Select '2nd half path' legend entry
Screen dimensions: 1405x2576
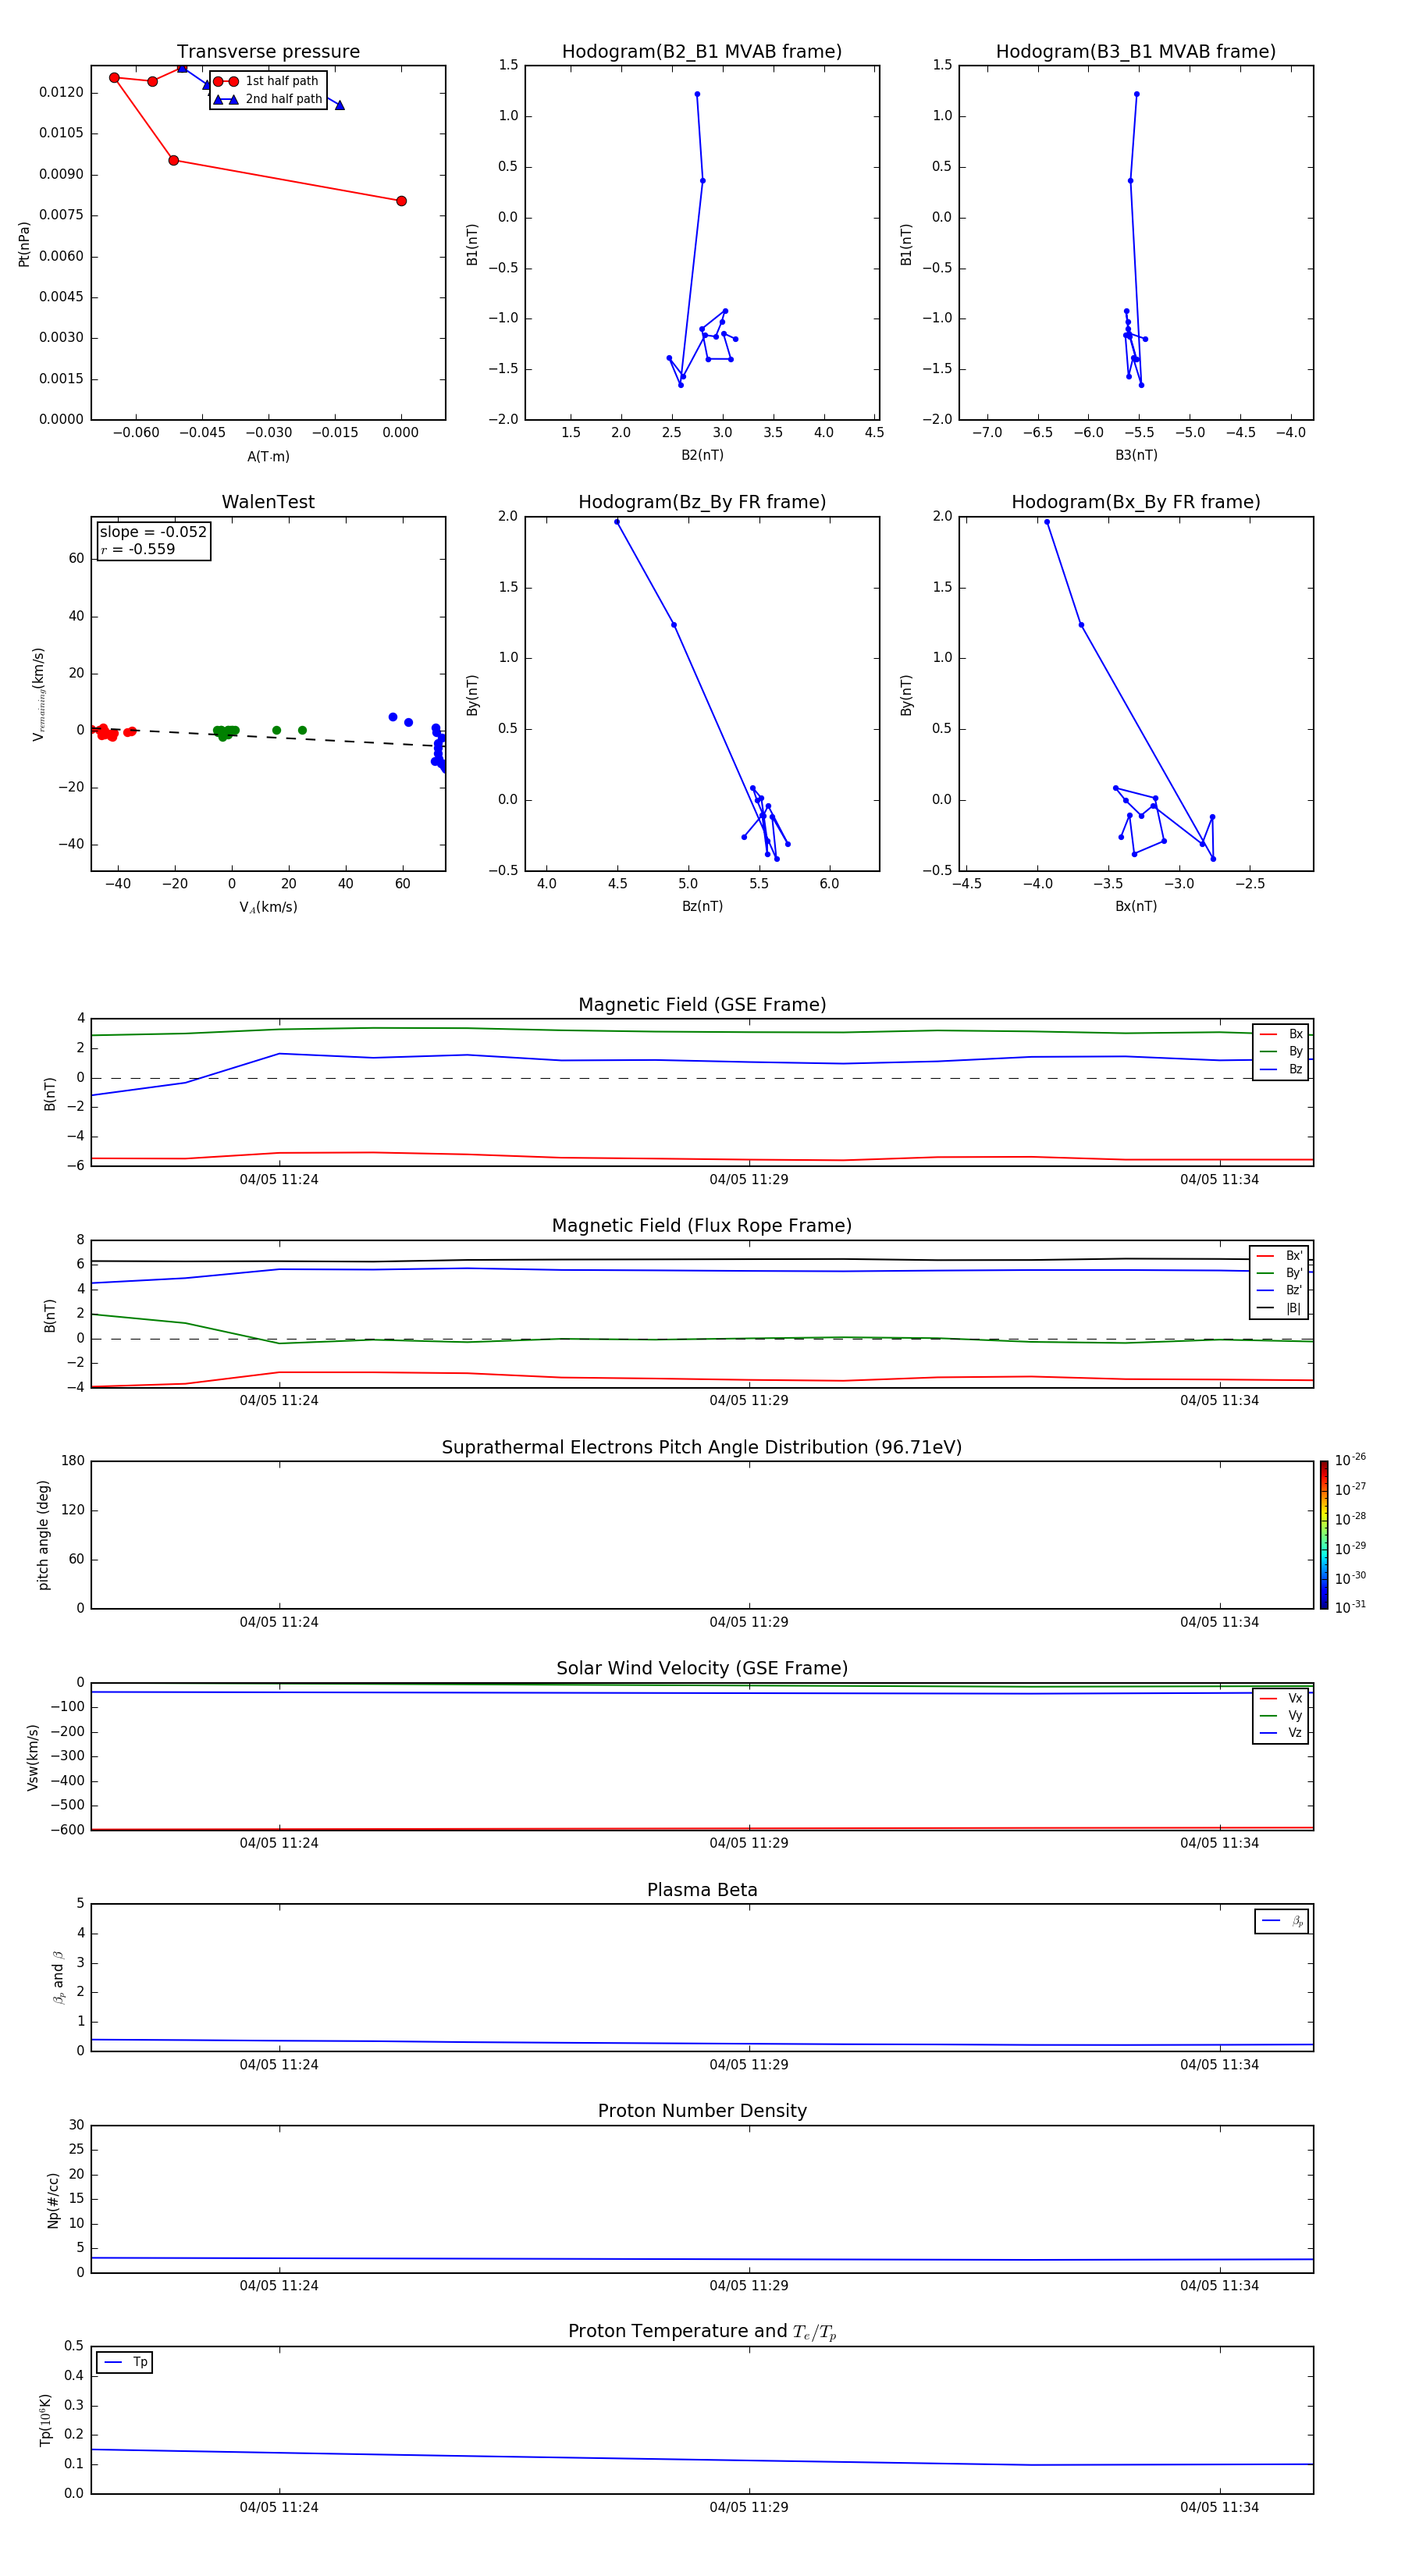(x=268, y=99)
